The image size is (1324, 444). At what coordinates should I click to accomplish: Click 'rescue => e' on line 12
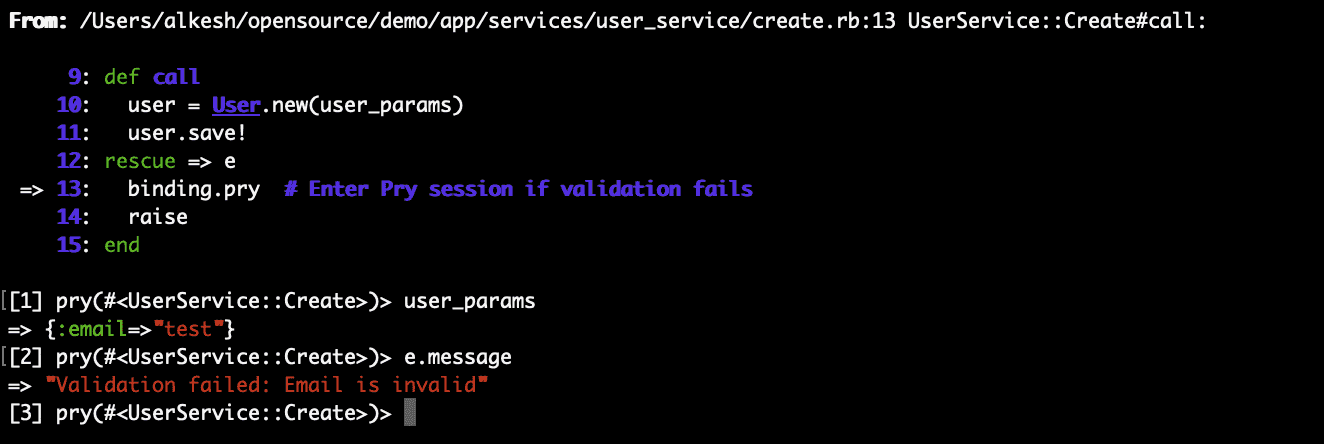click(x=170, y=161)
